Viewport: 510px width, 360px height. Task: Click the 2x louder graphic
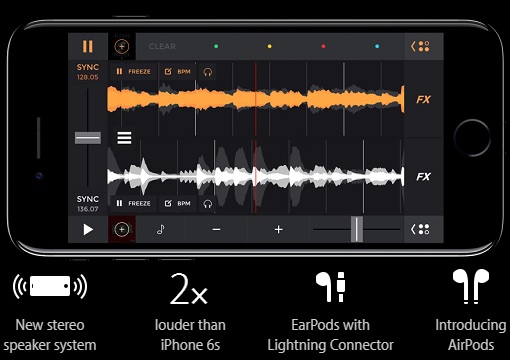click(x=189, y=289)
